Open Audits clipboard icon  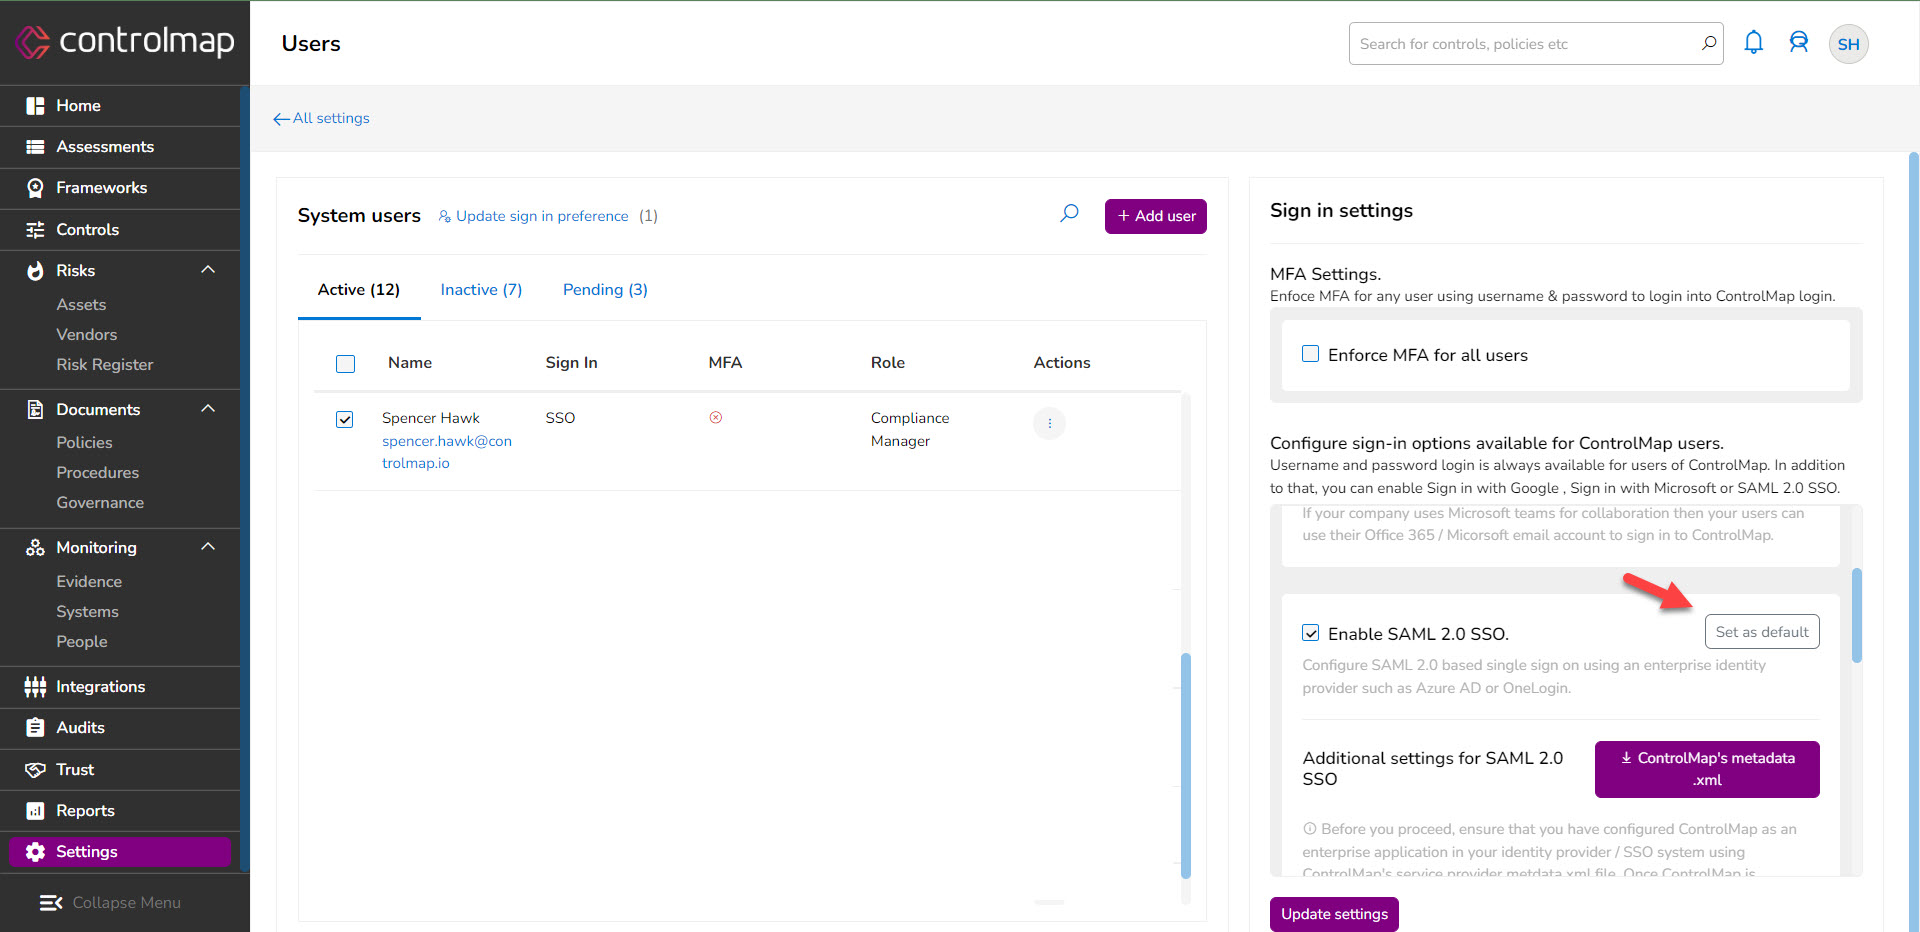pos(35,728)
